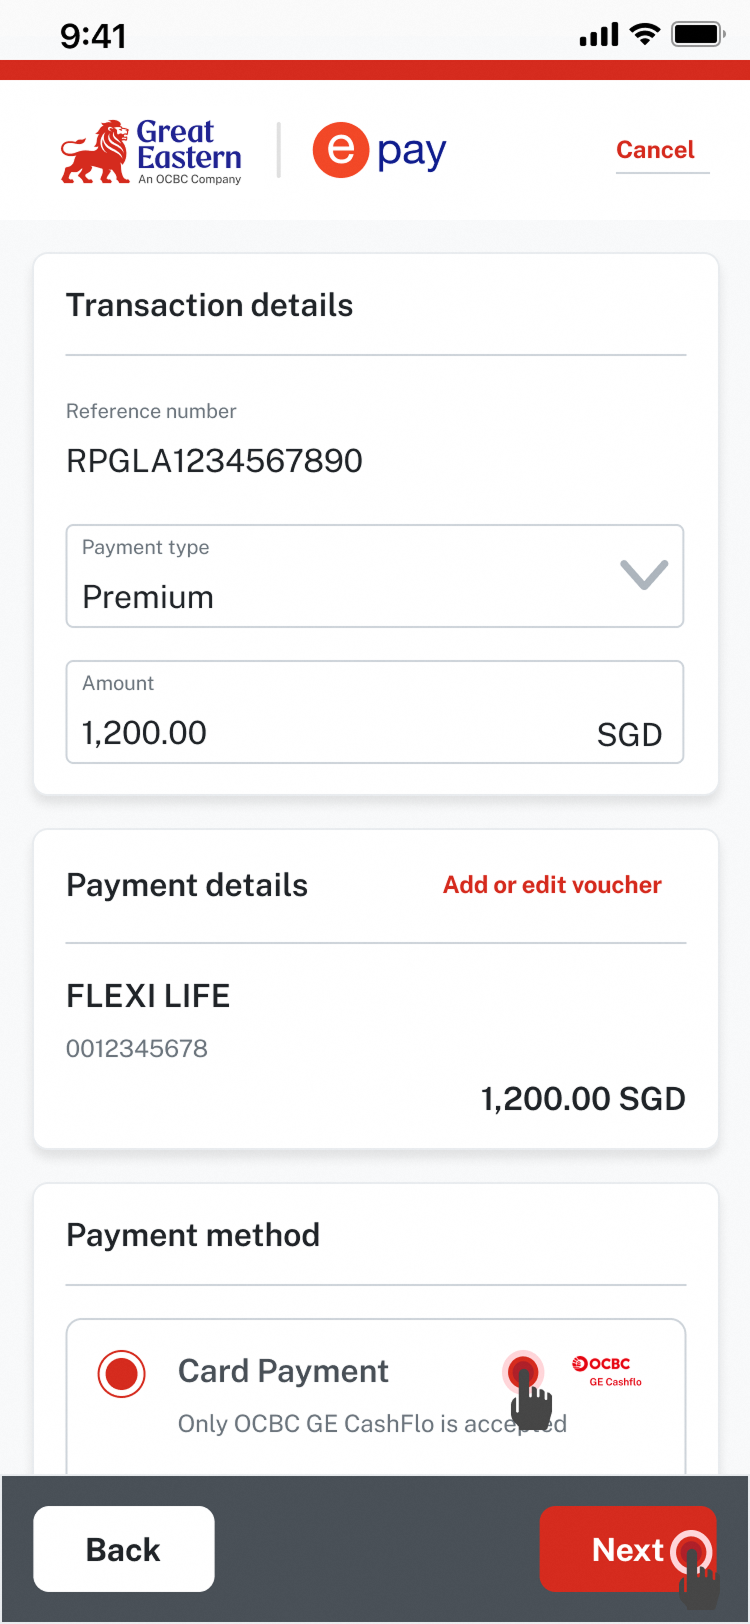750x1624 pixels.
Task: Tap the RPGLA1234567890 reference number
Action: [x=214, y=461]
